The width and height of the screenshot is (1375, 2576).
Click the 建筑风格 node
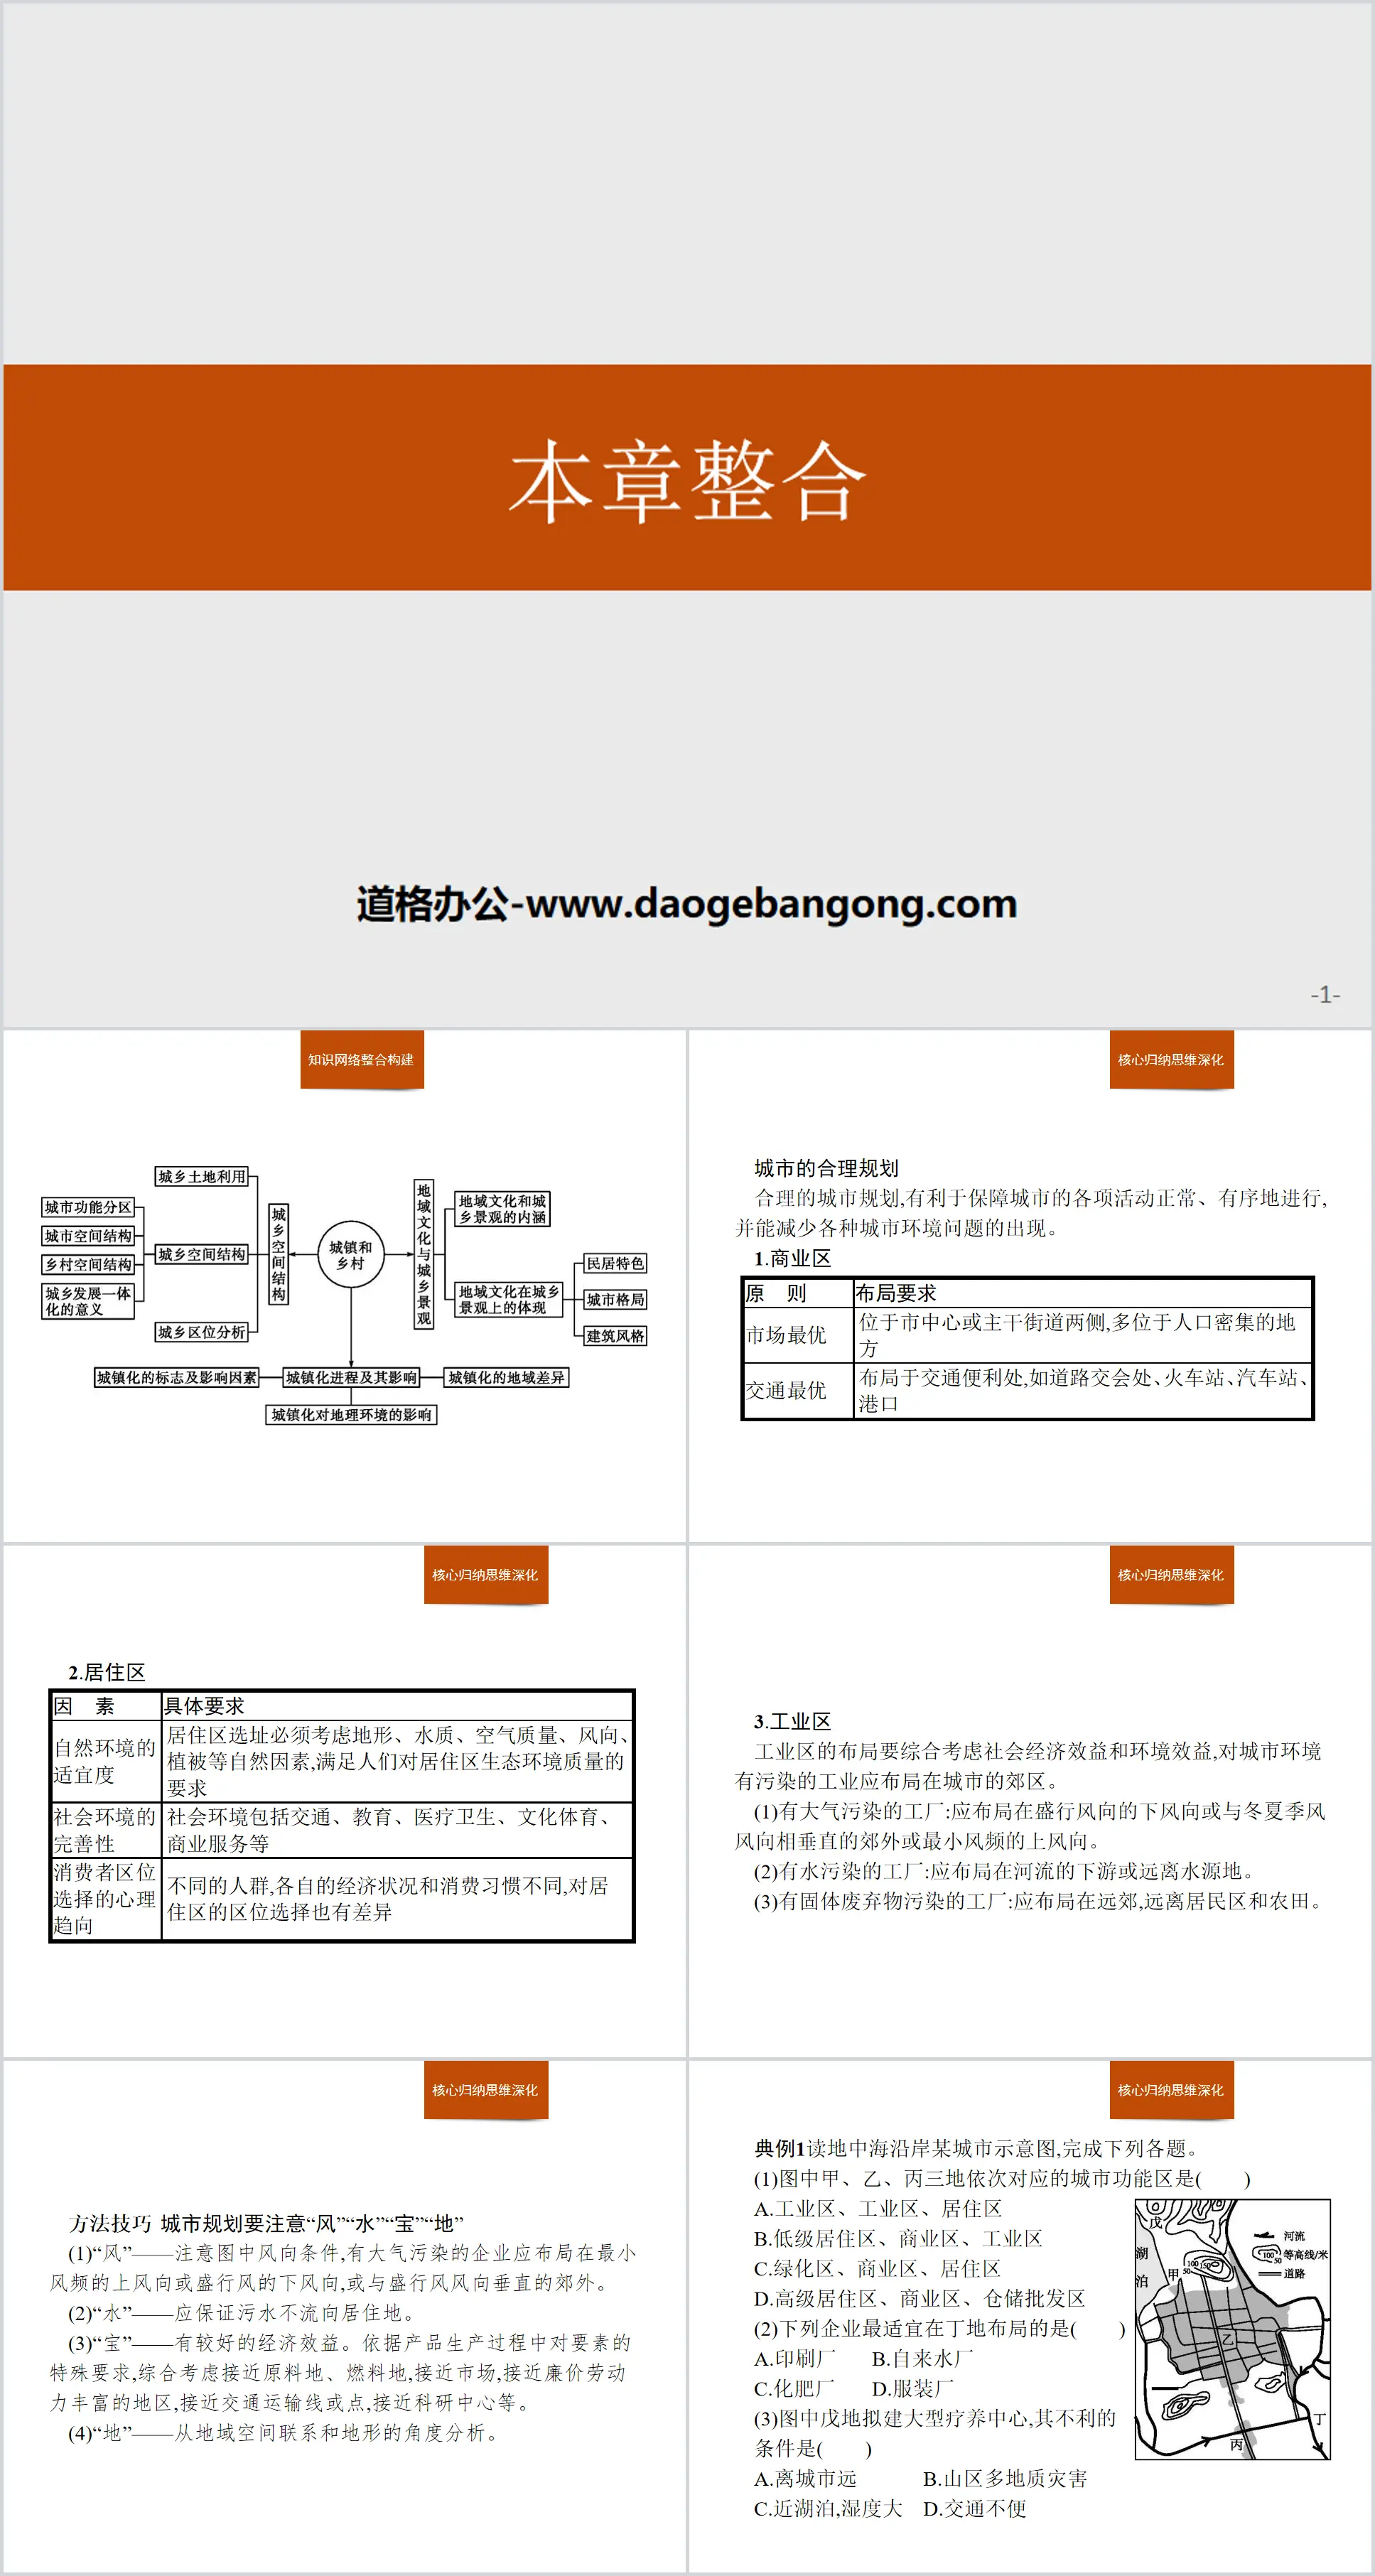(615, 1335)
